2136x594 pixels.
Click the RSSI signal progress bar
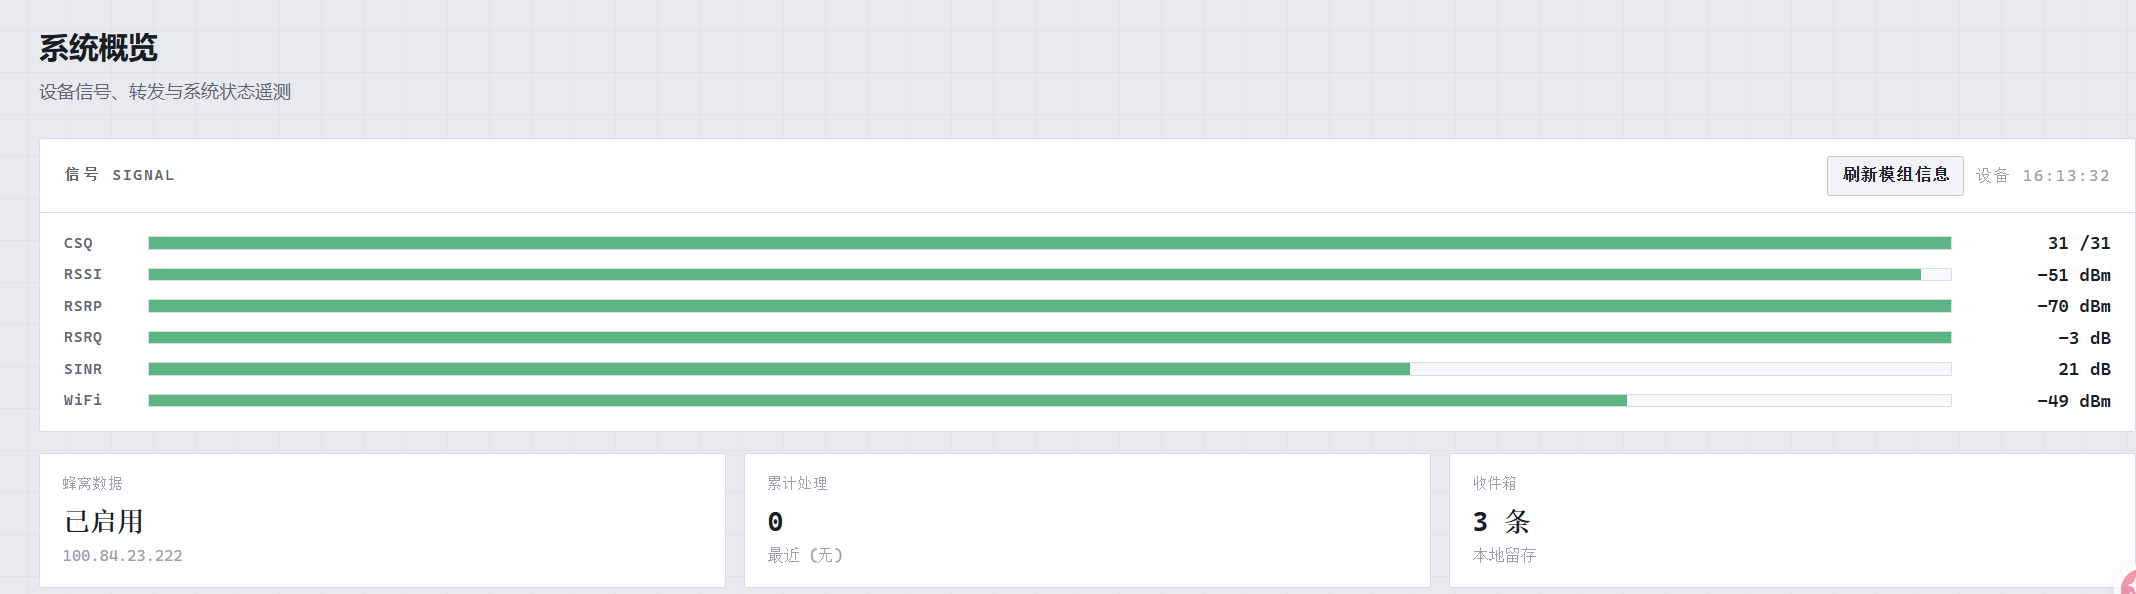point(1050,274)
